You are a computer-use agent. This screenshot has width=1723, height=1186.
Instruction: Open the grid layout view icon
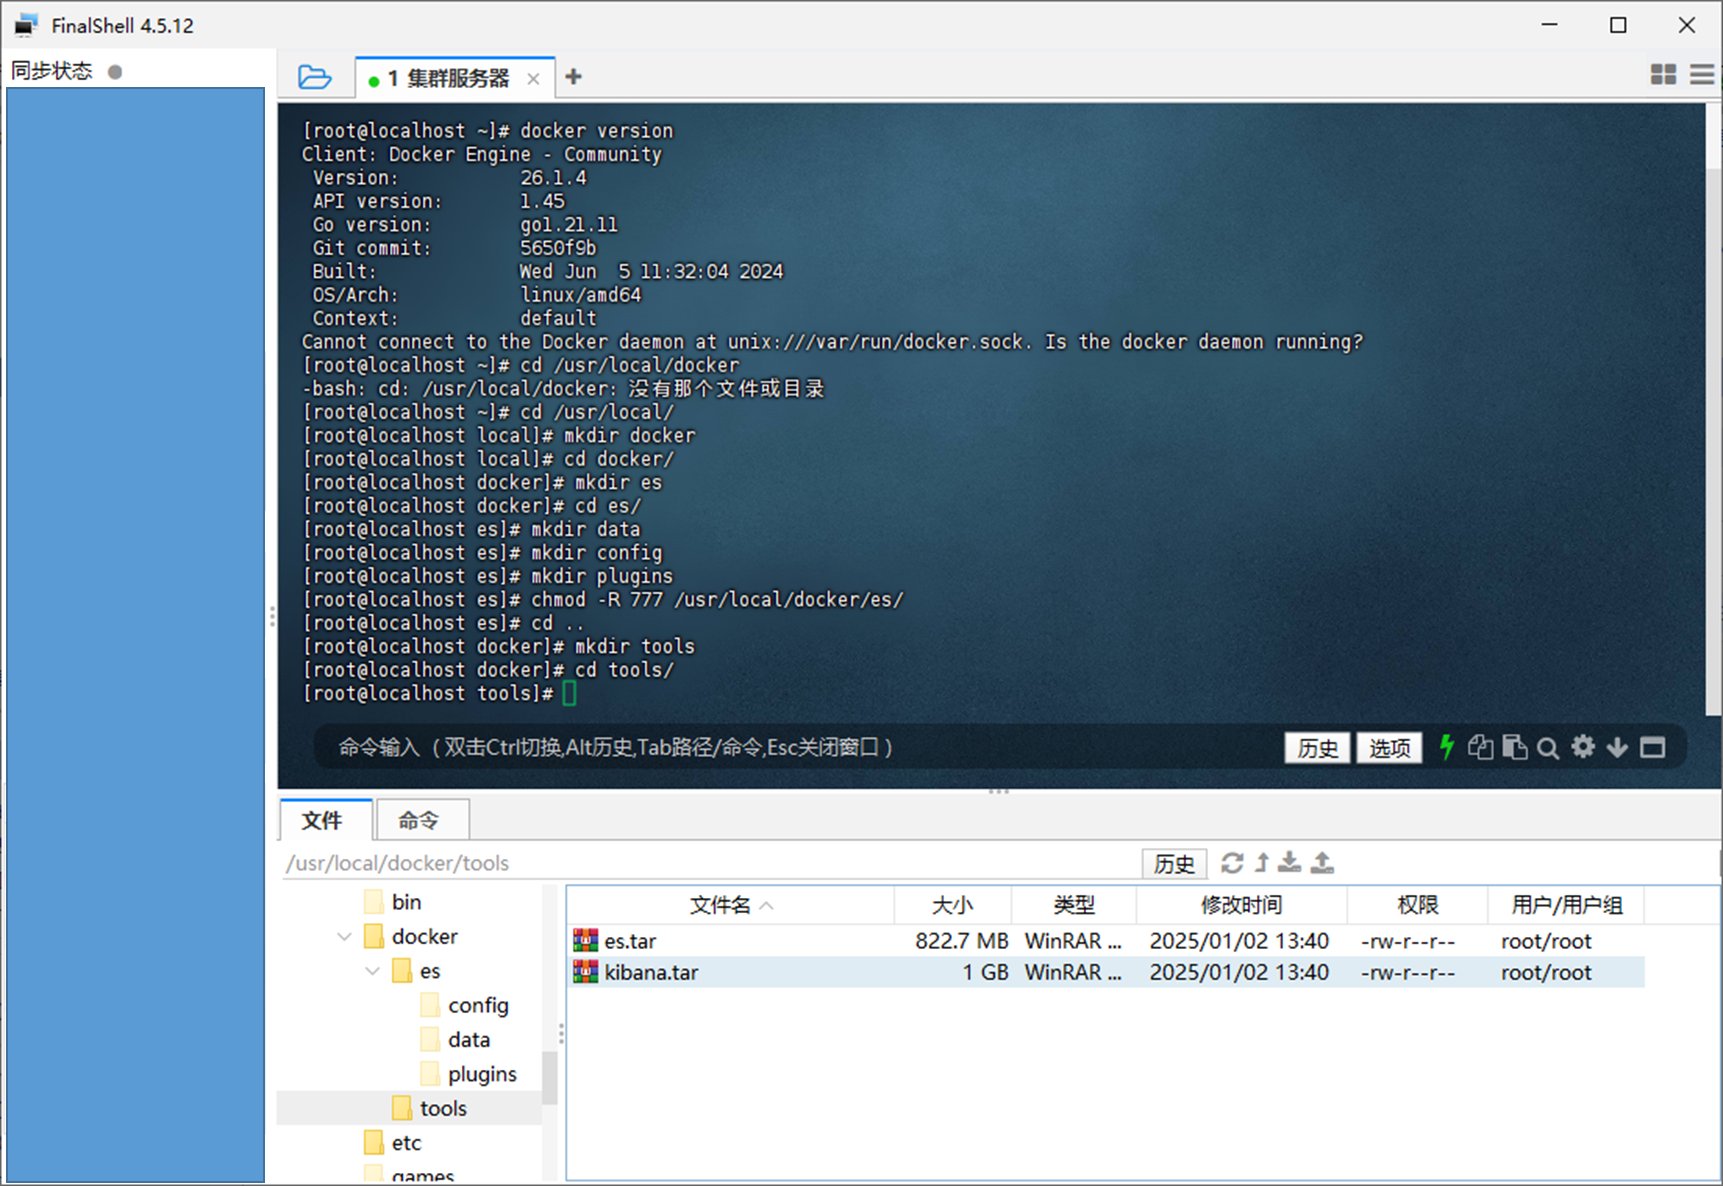(1663, 75)
